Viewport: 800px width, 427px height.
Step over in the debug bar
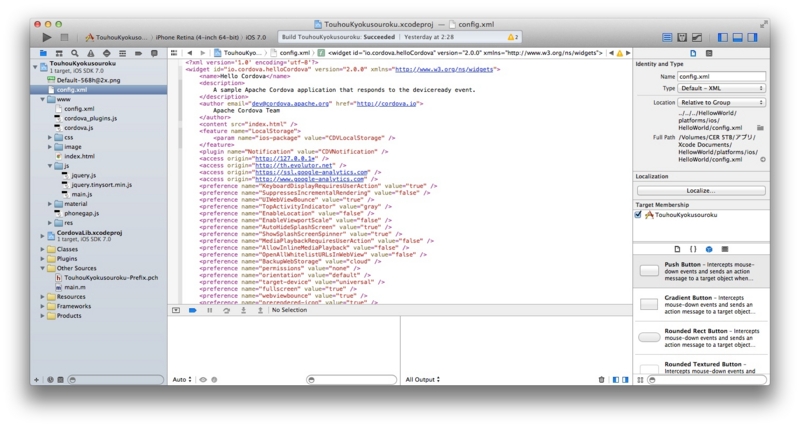coord(226,310)
